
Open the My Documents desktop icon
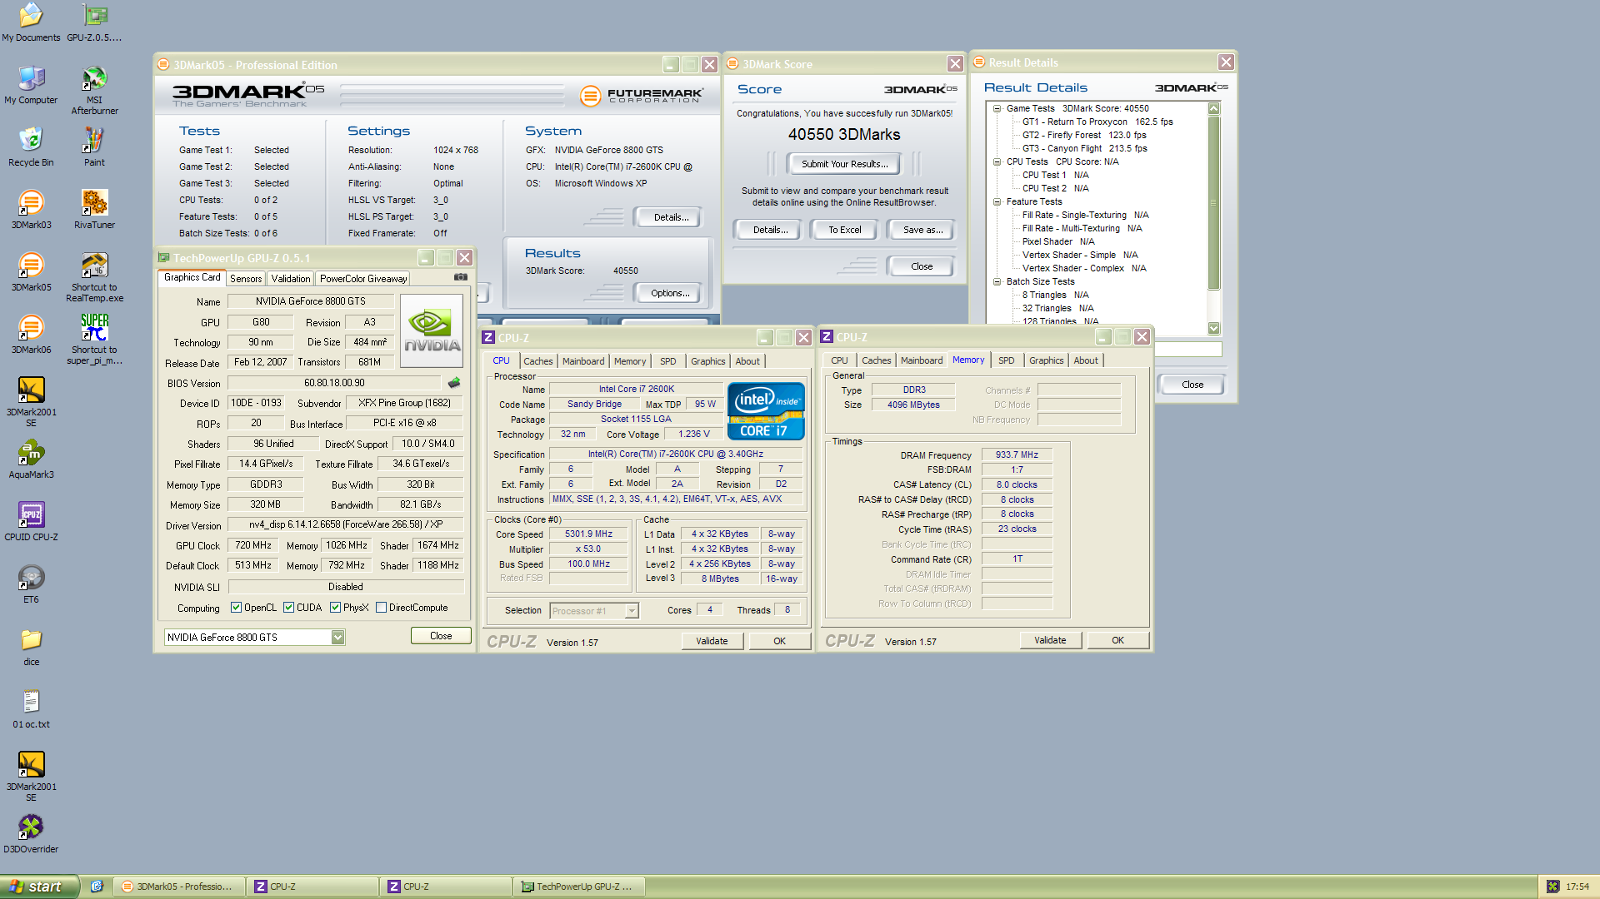(x=31, y=22)
